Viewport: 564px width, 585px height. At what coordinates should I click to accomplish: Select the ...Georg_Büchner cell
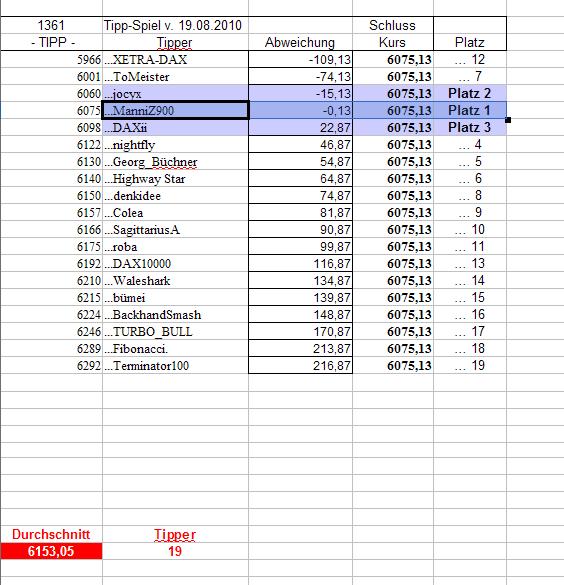[x=175, y=162]
